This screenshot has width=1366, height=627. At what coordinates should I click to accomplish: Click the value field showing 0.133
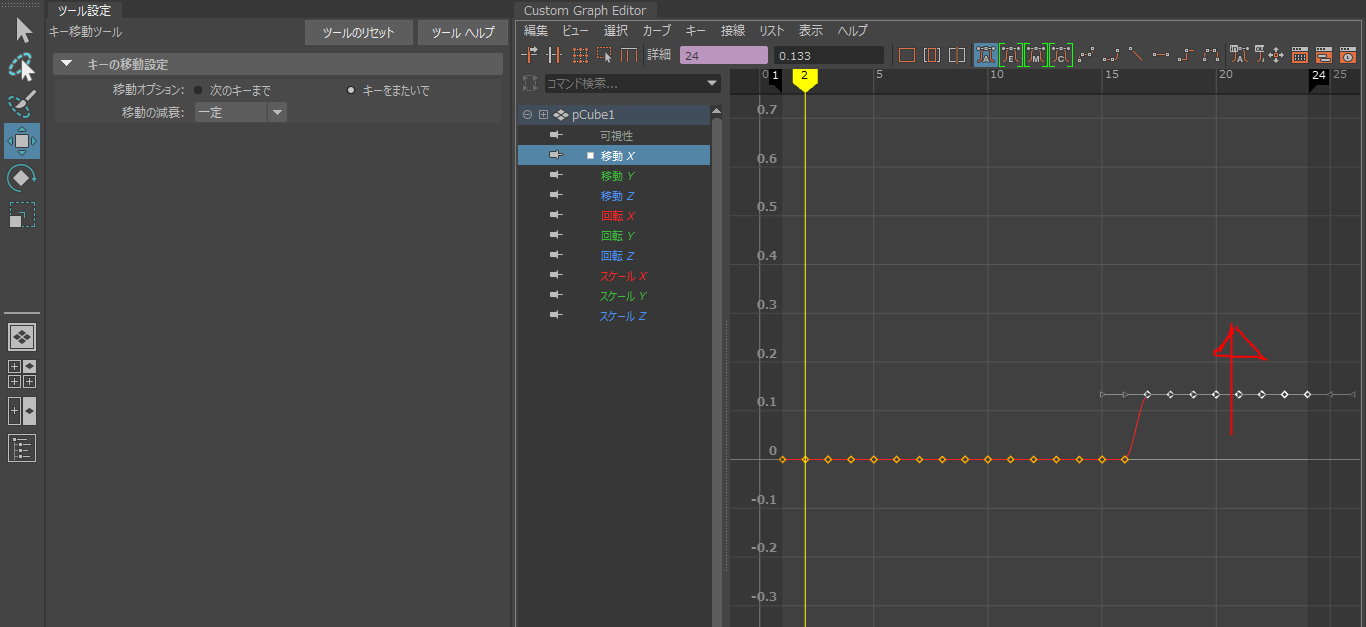point(829,55)
